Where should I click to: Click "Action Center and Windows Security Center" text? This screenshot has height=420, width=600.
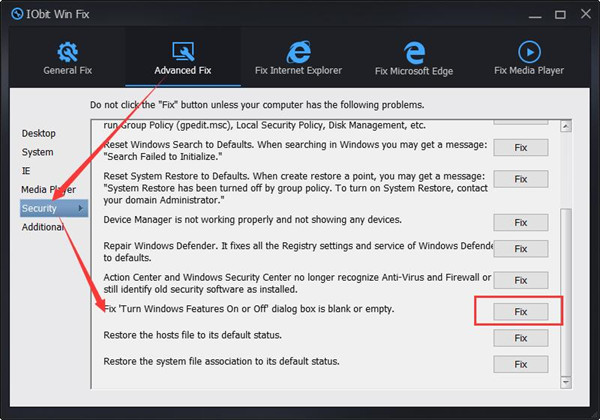(x=297, y=283)
